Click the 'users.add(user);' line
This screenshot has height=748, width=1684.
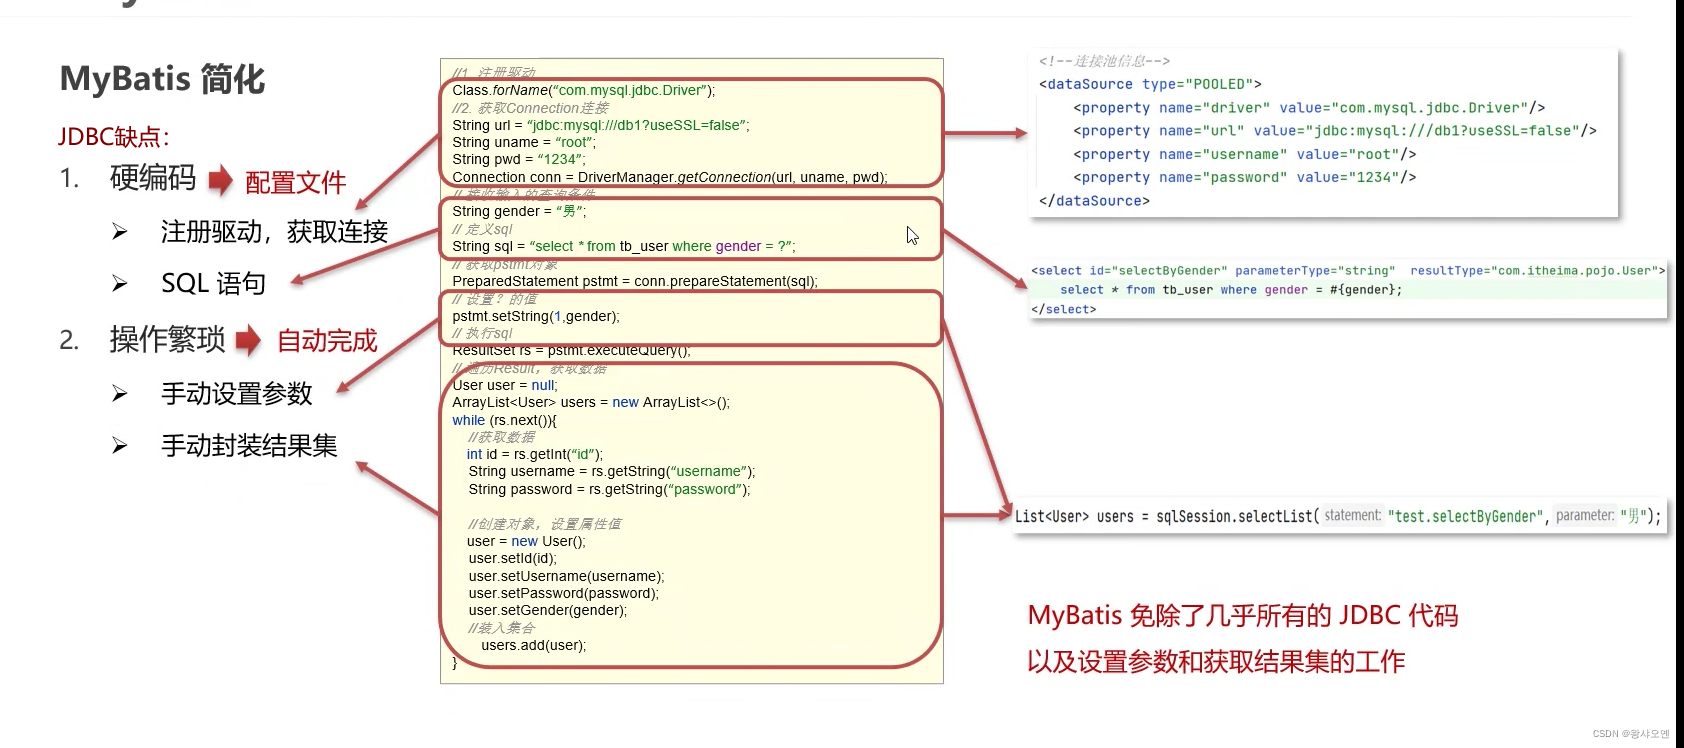pyautogui.click(x=534, y=645)
